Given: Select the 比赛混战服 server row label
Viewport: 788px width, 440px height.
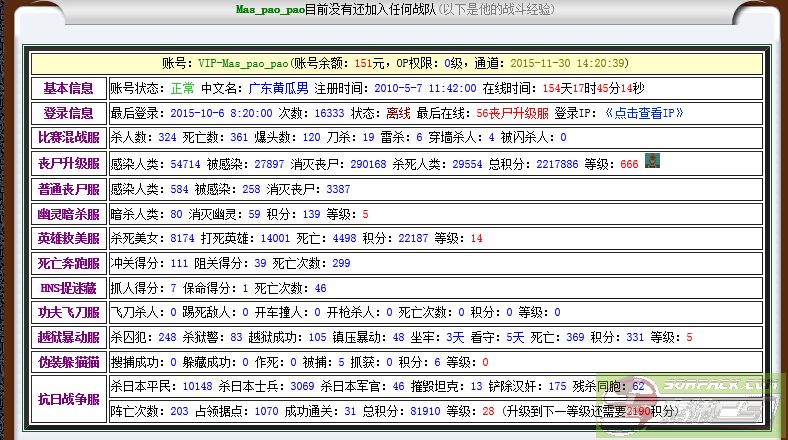Looking at the screenshot, I should coord(68,137).
